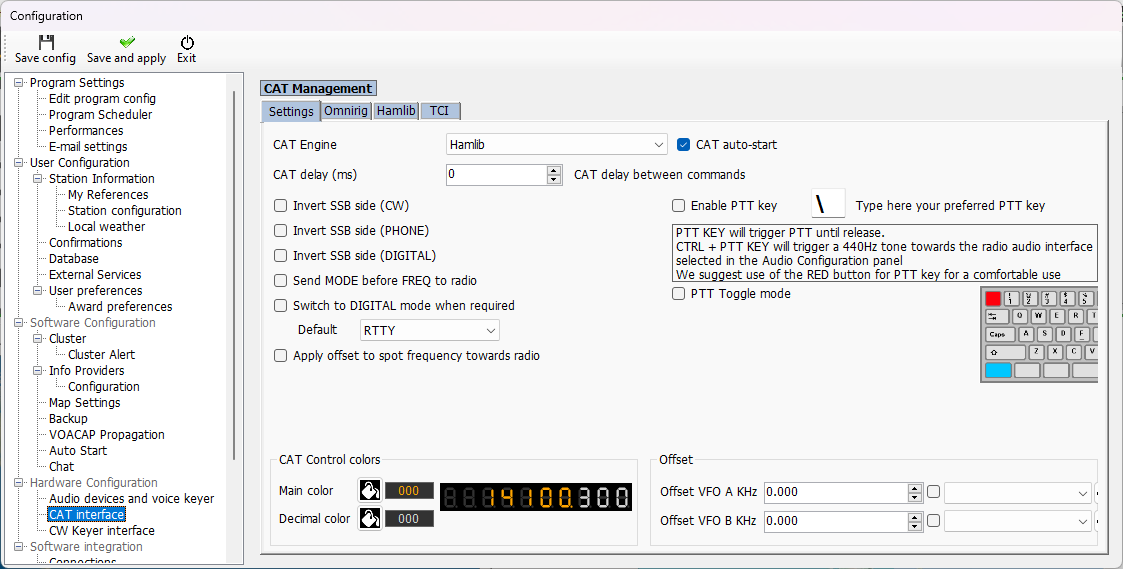Click the Save config floppy icon

(x=46, y=42)
